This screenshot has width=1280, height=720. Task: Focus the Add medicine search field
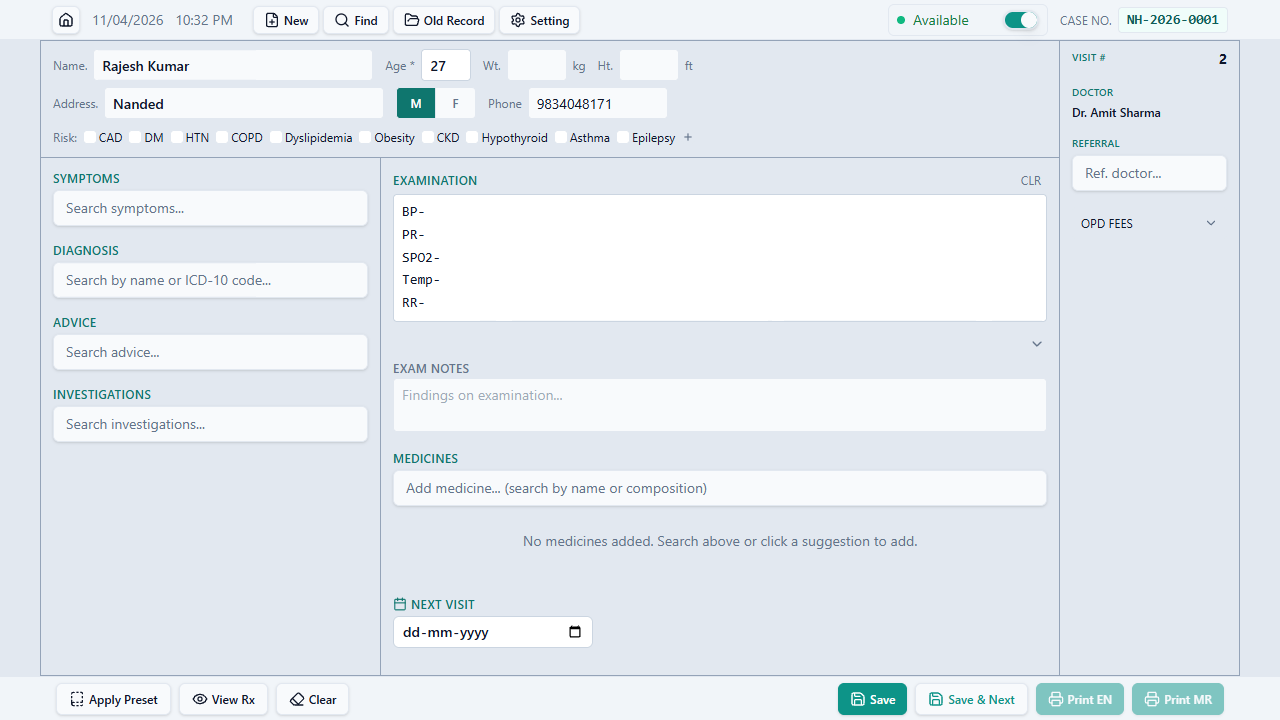(719, 488)
